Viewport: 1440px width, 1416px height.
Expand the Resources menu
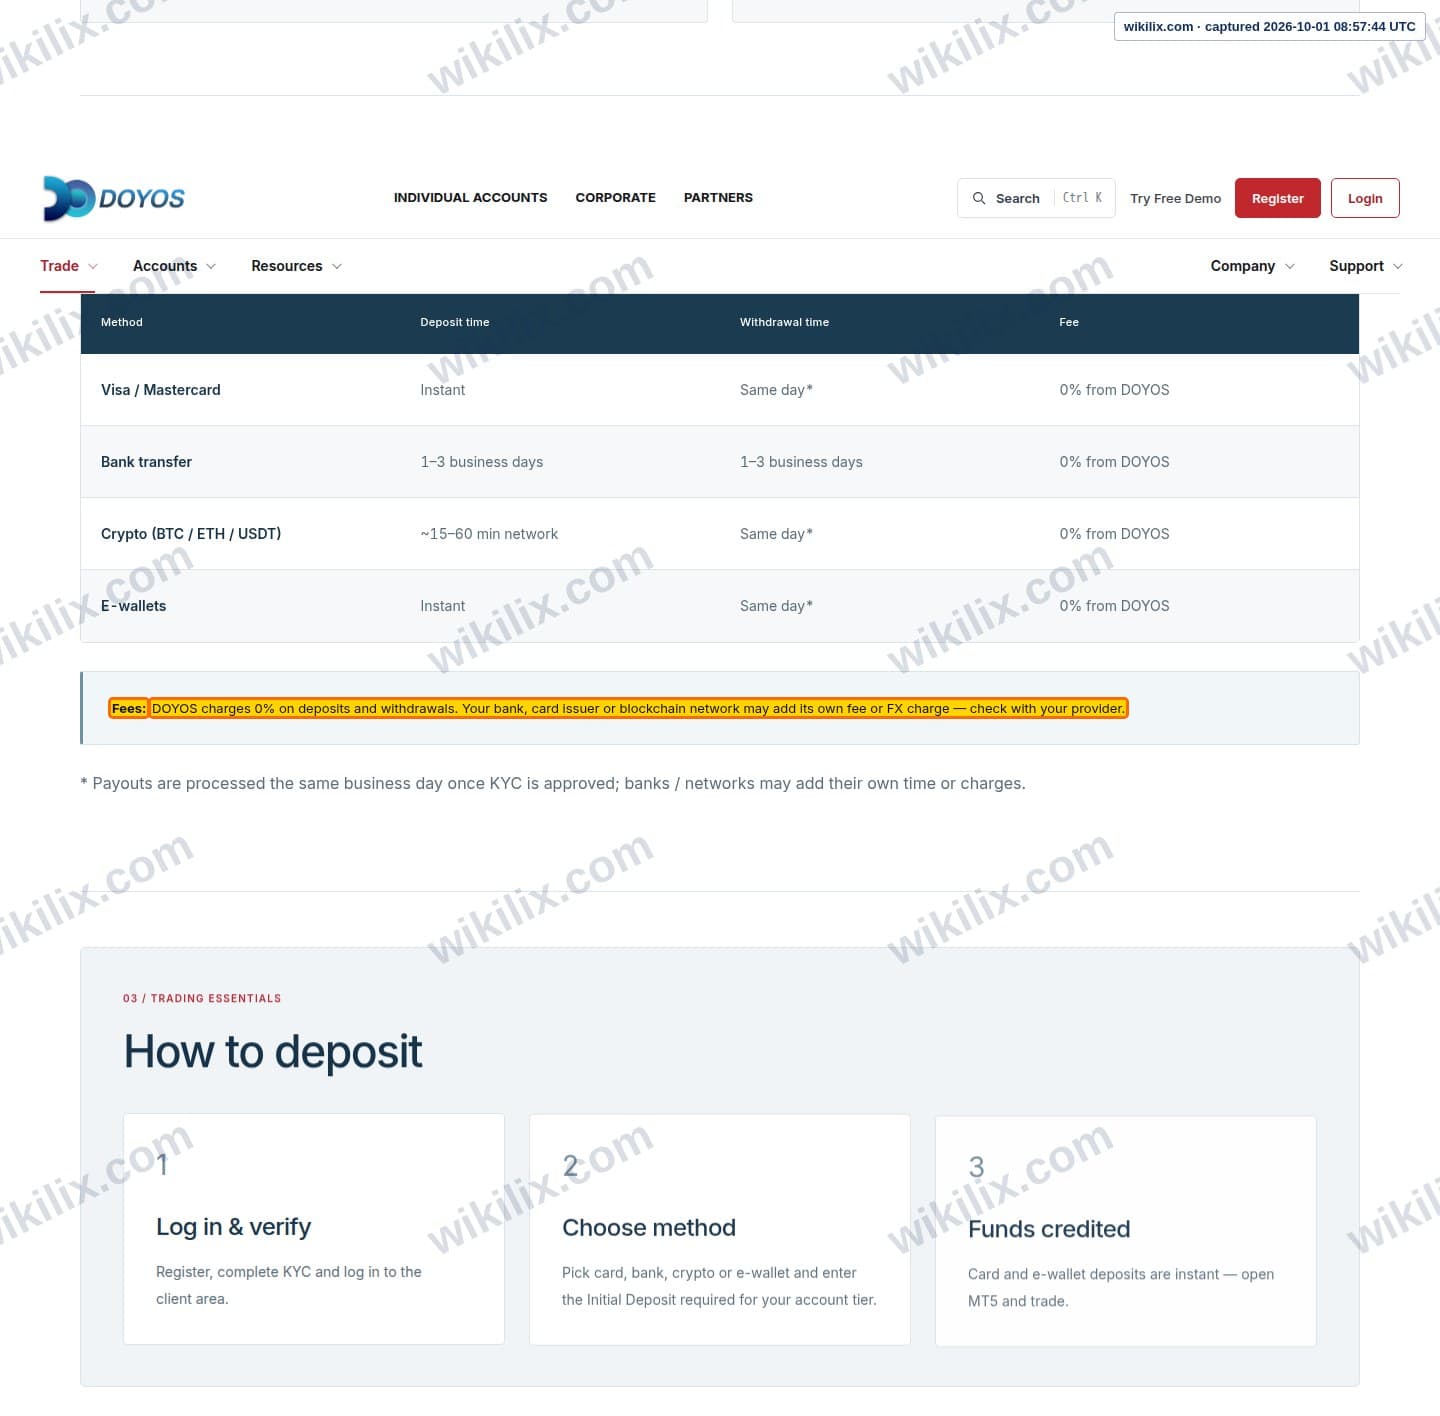296,266
